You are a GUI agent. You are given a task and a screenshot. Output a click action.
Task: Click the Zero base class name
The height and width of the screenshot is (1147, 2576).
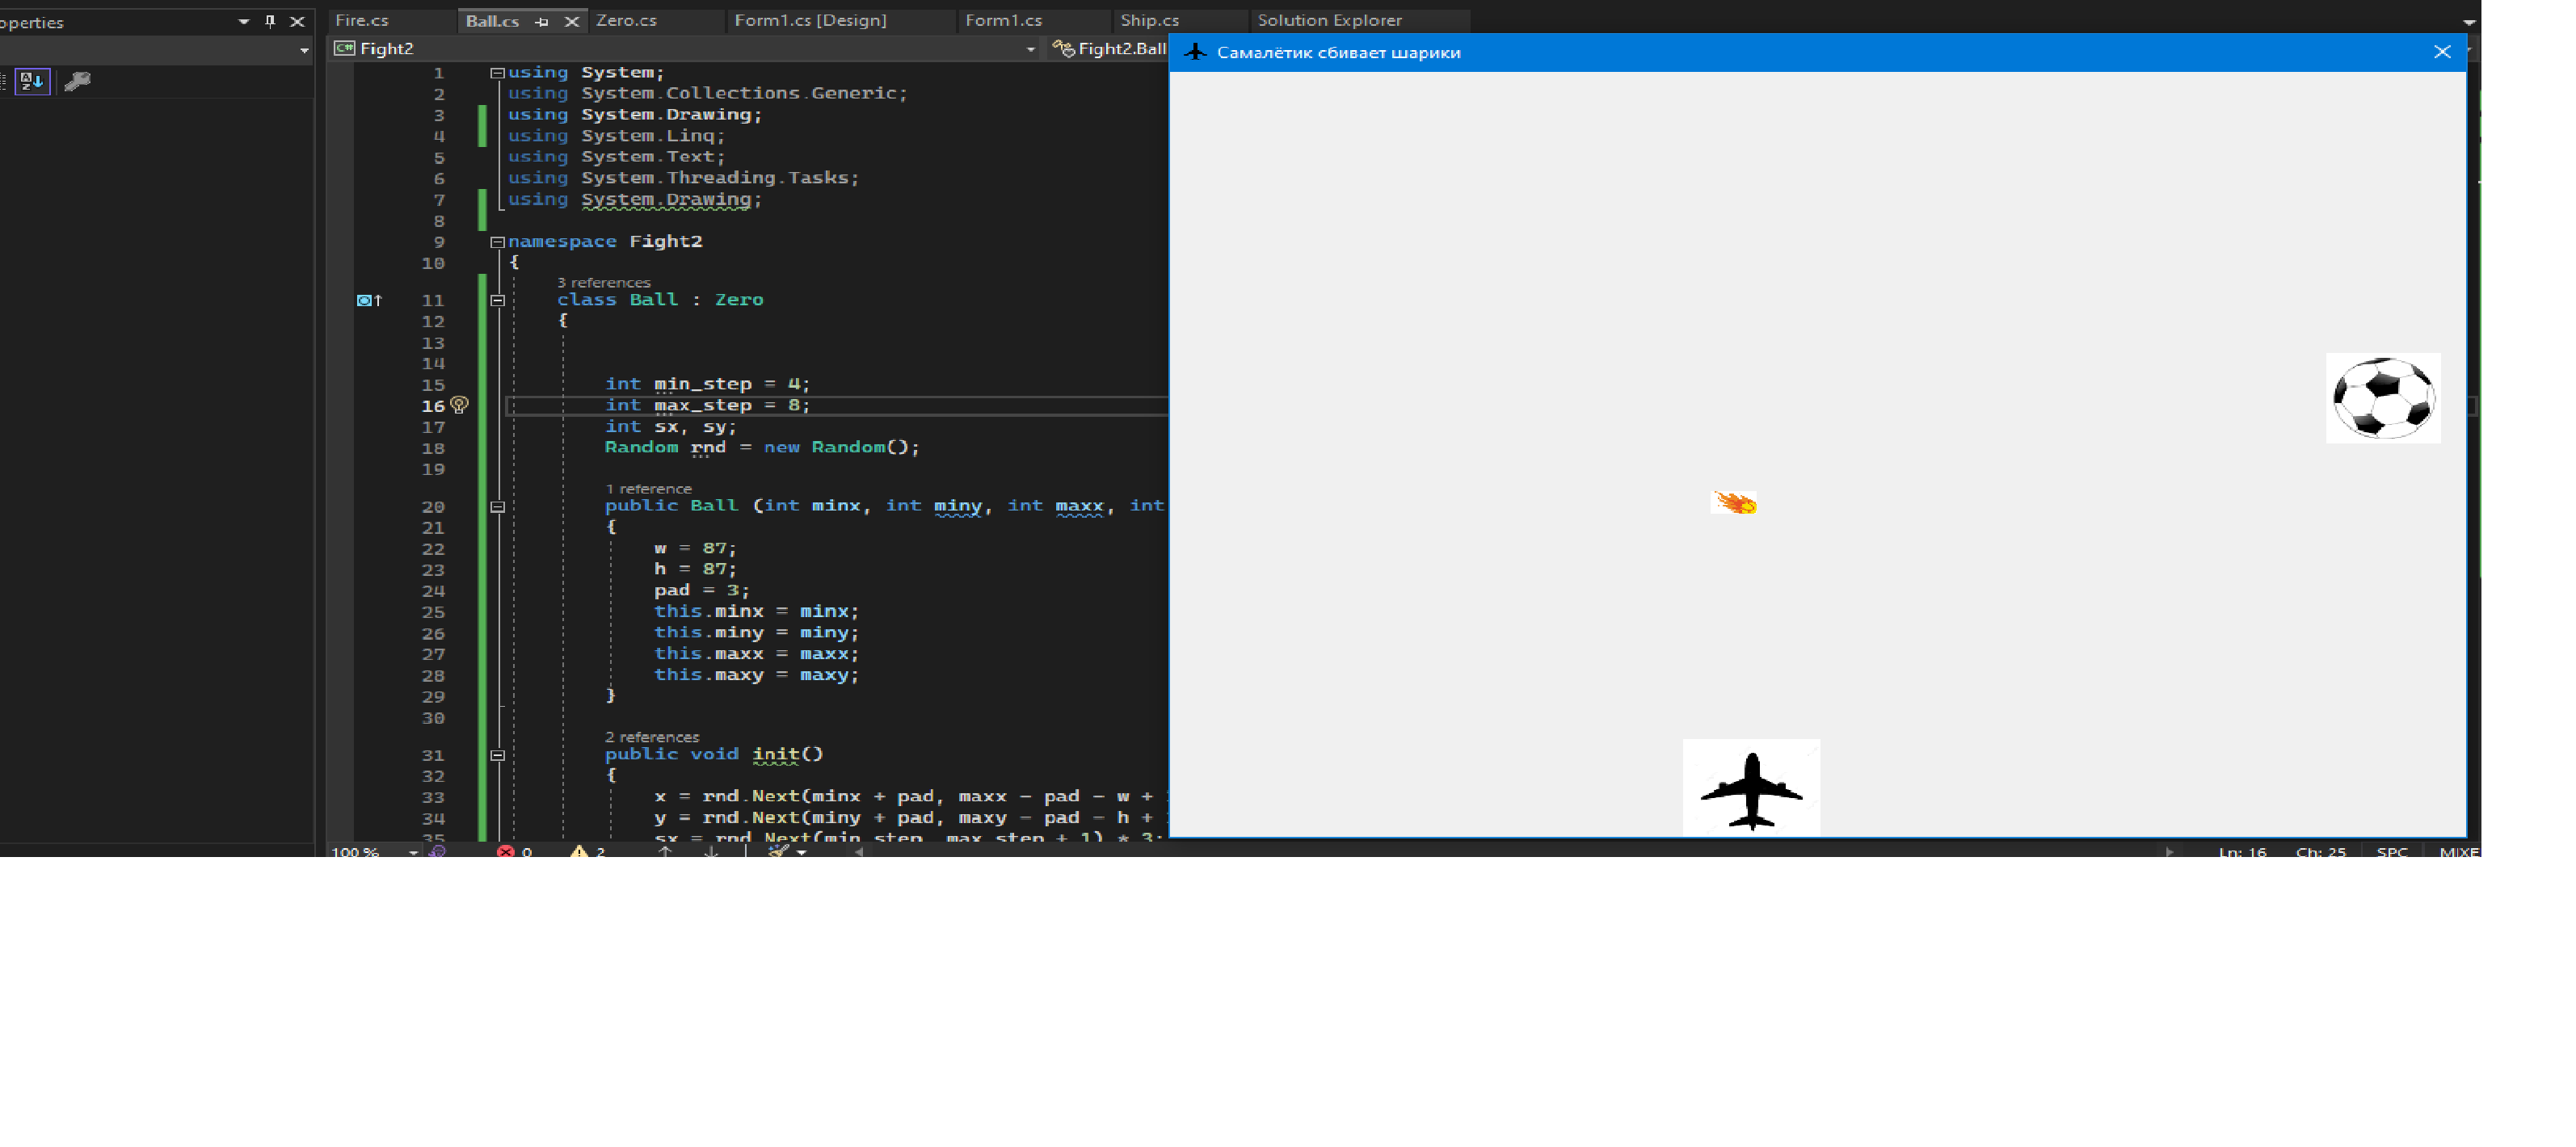point(738,300)
